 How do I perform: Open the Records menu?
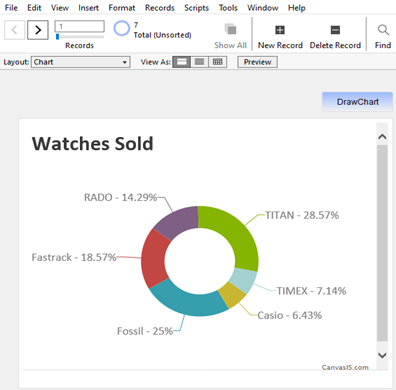(160, 8)
